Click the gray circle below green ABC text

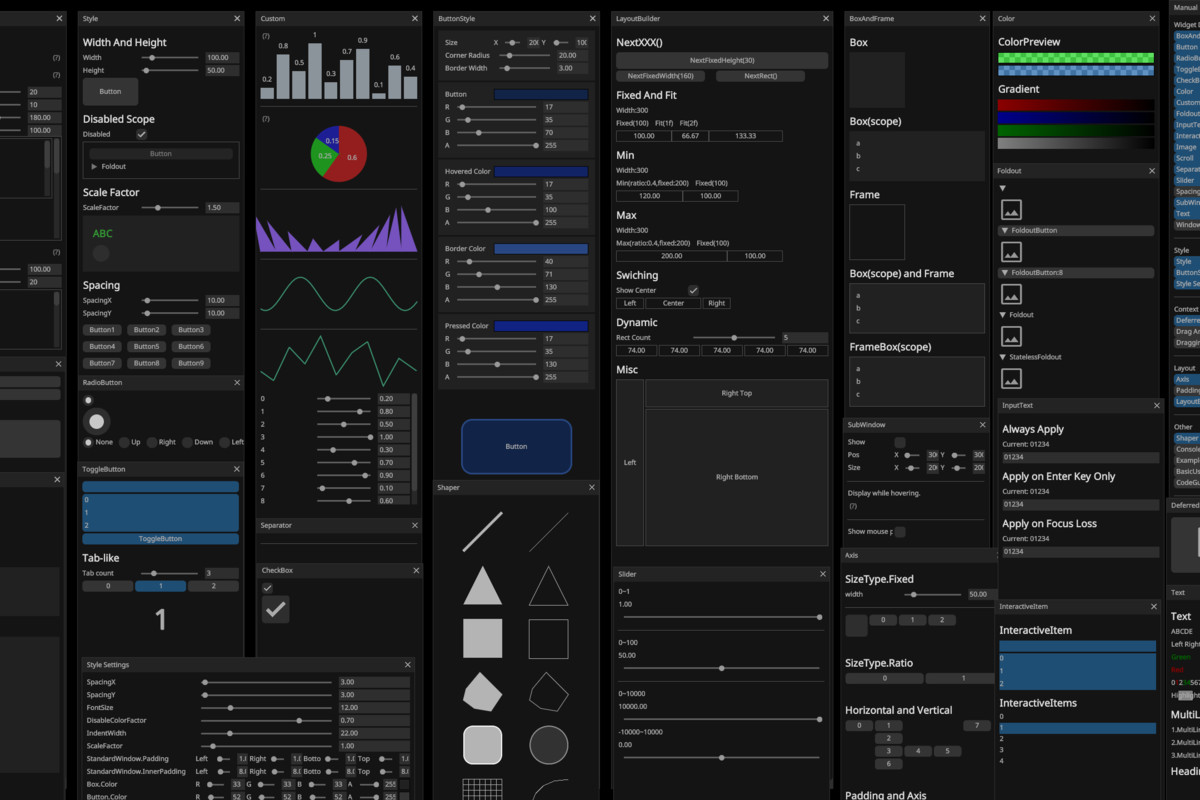101,253
